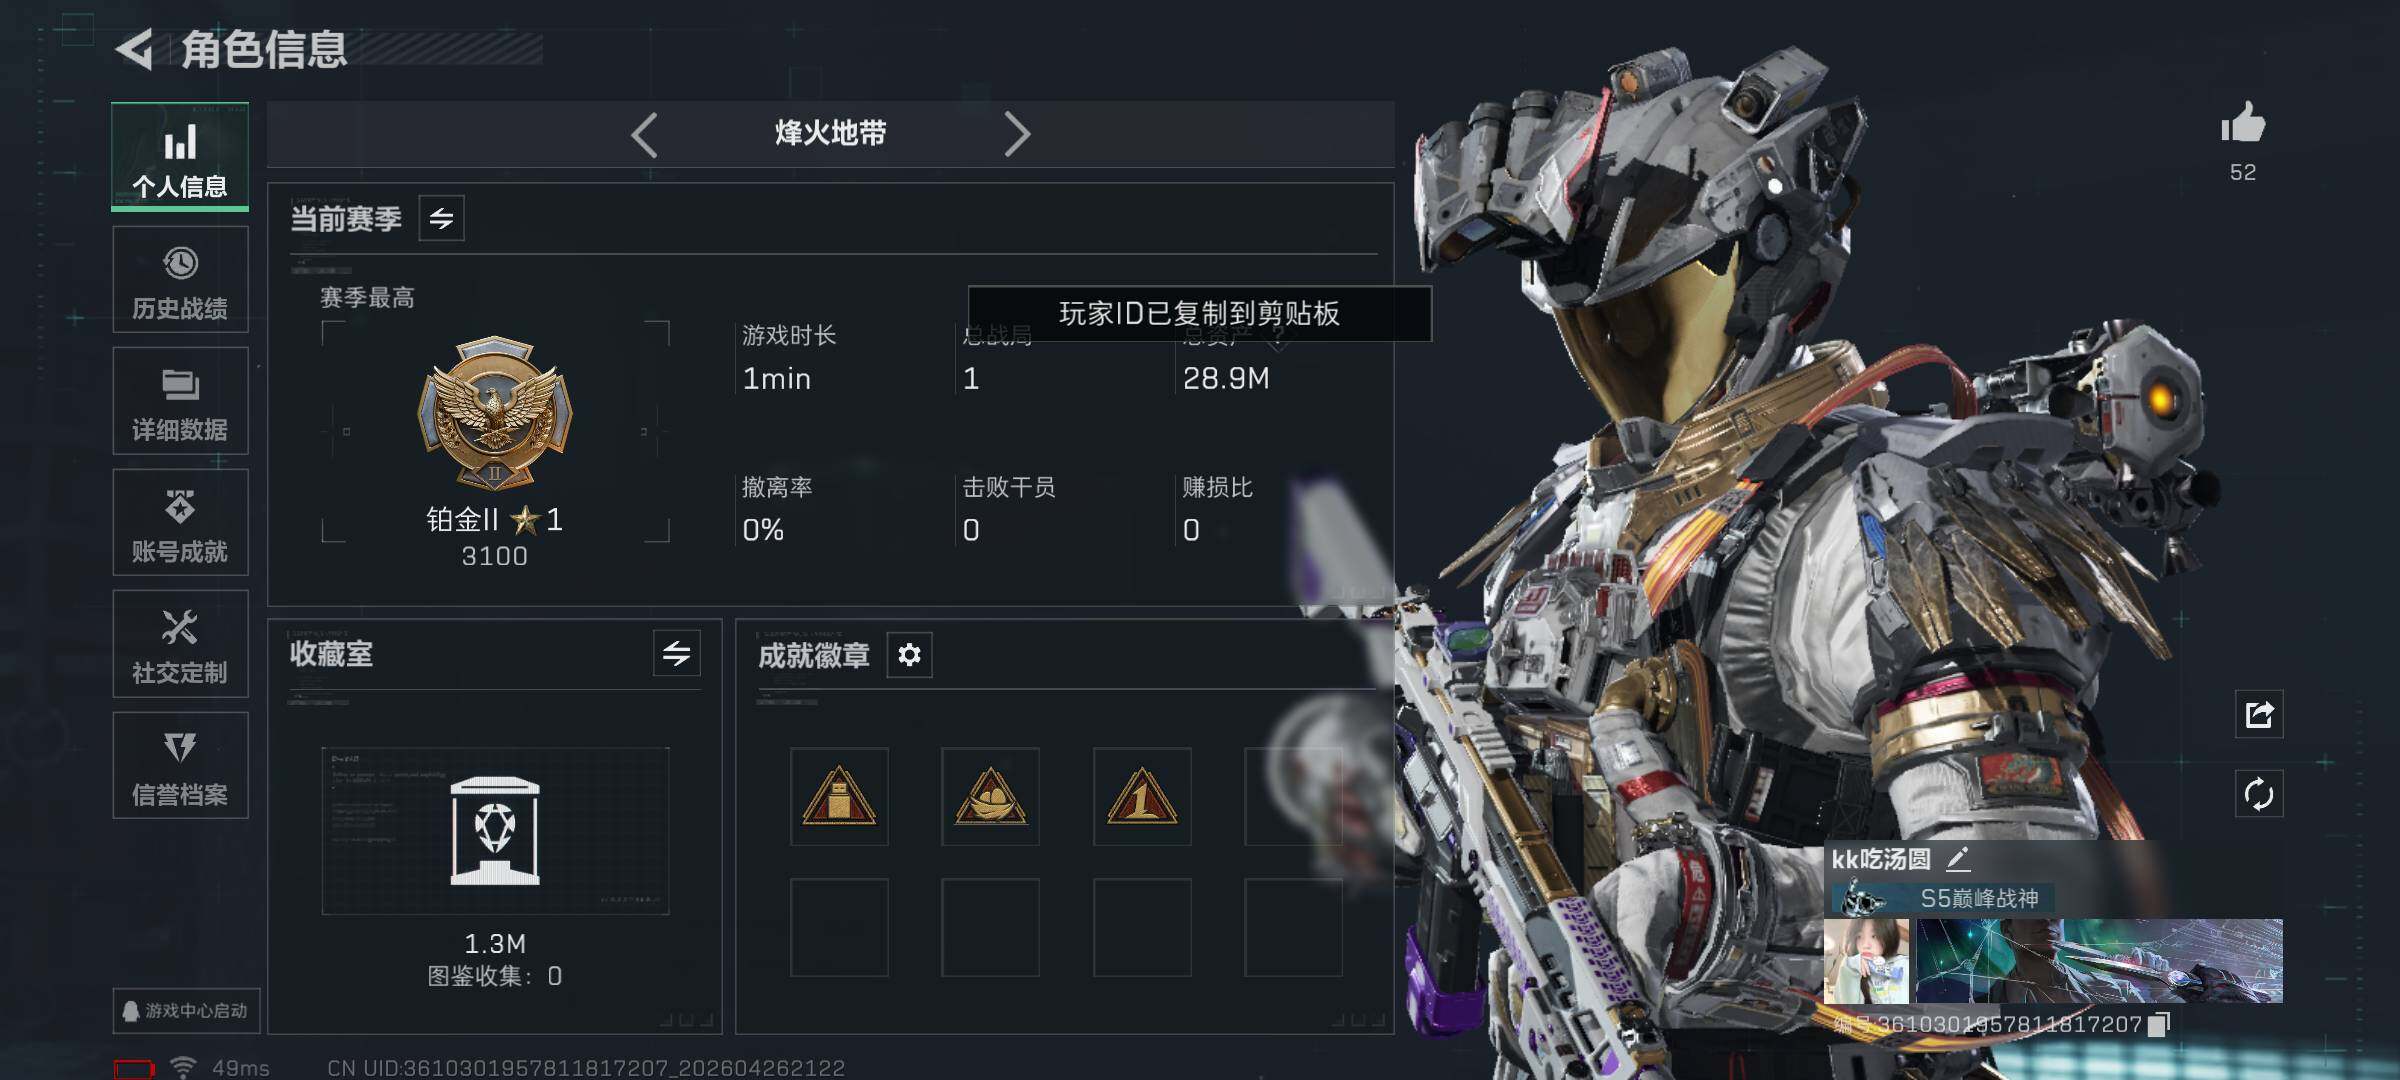The image size is (2400, 1080).
Task: Toggle the 当前赛季 season switch button
Action: coord(441,218)
